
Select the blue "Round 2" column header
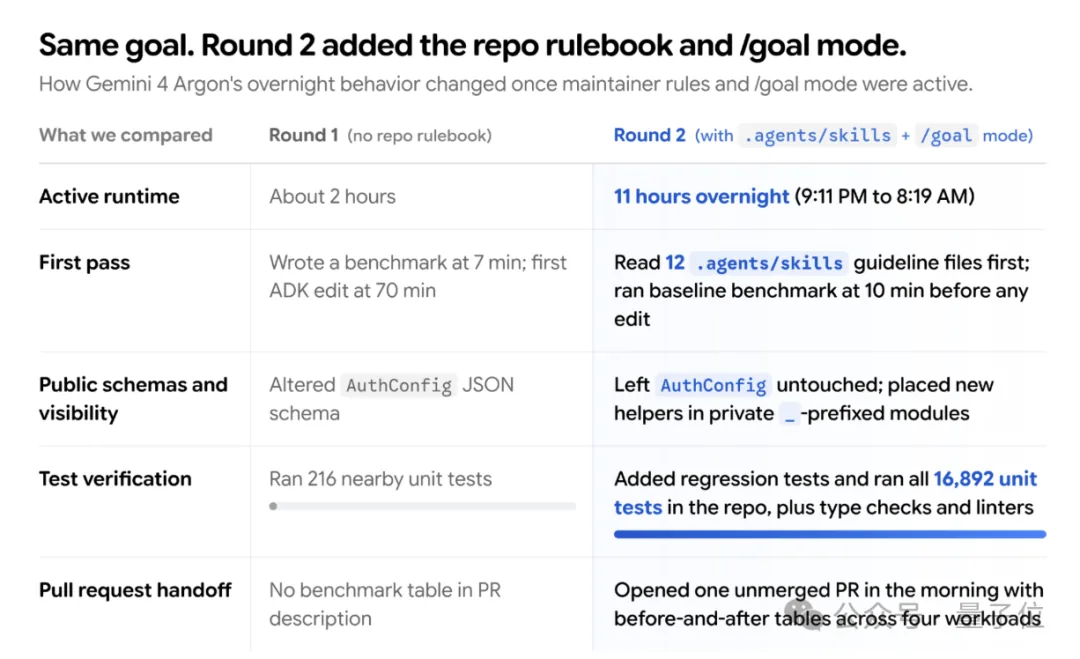650,135
